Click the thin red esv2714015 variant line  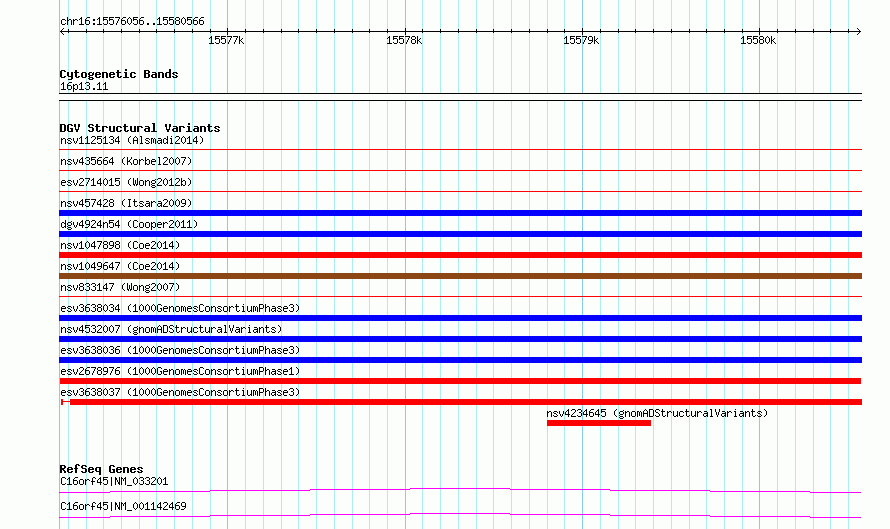tap(460, 192)
